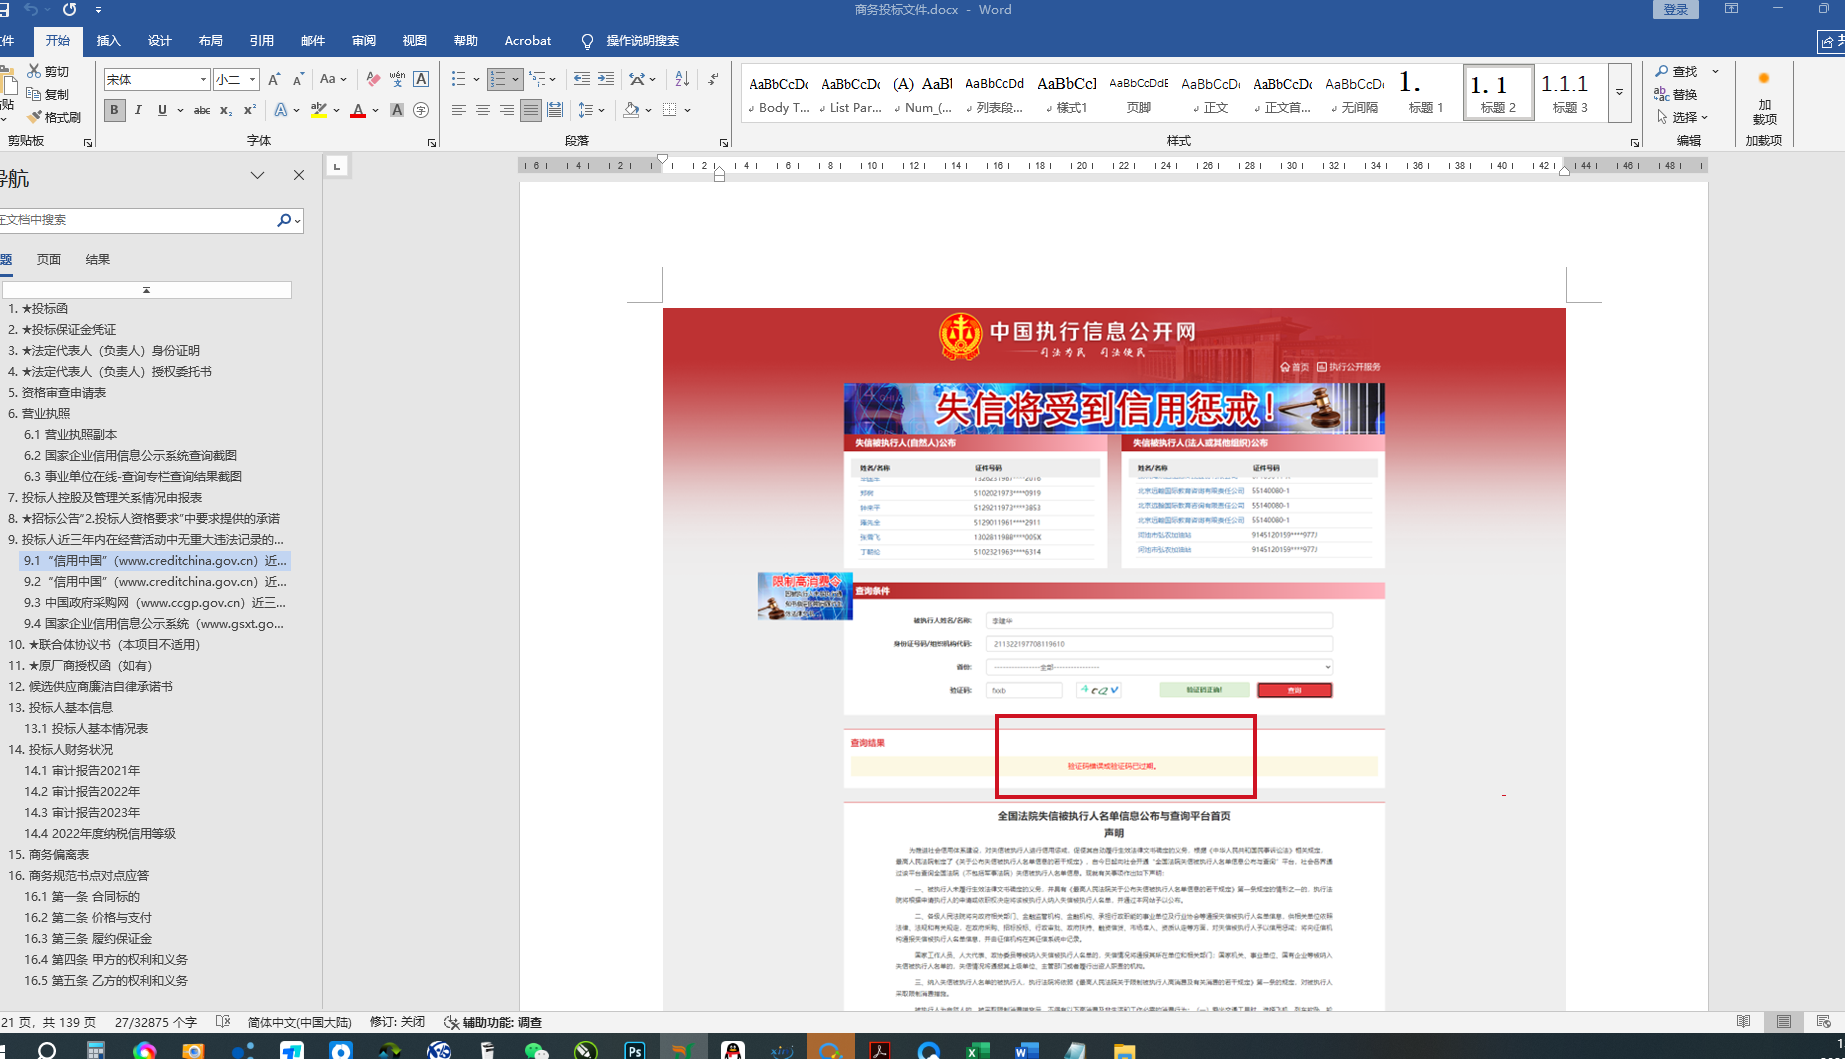Toggle numbered list formatting
This screenshot has width=1845, height=1059.
[498, 79]
